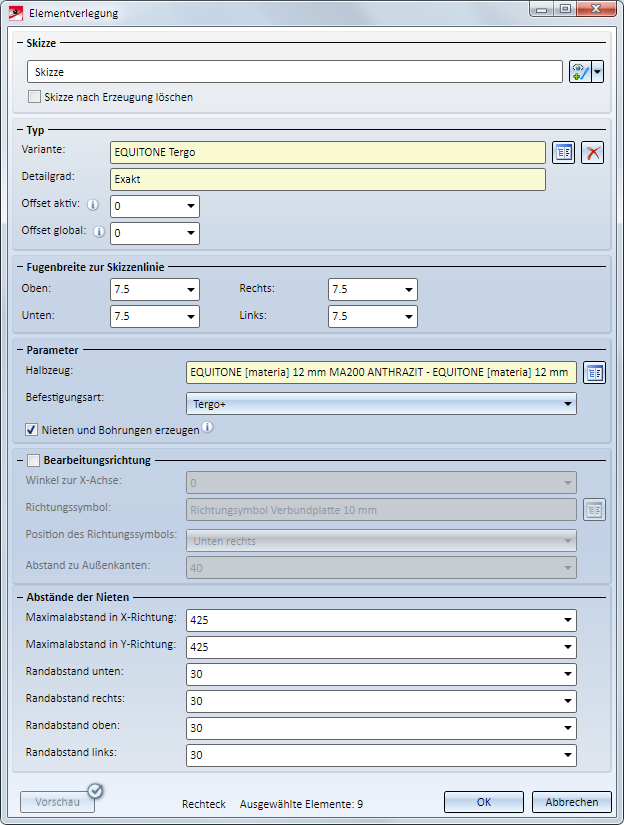Image resolution: width=624 pixels, height=825 pixels.
Task: Click the checkmark icon on the Vorschau button
Action: (95, 790)
